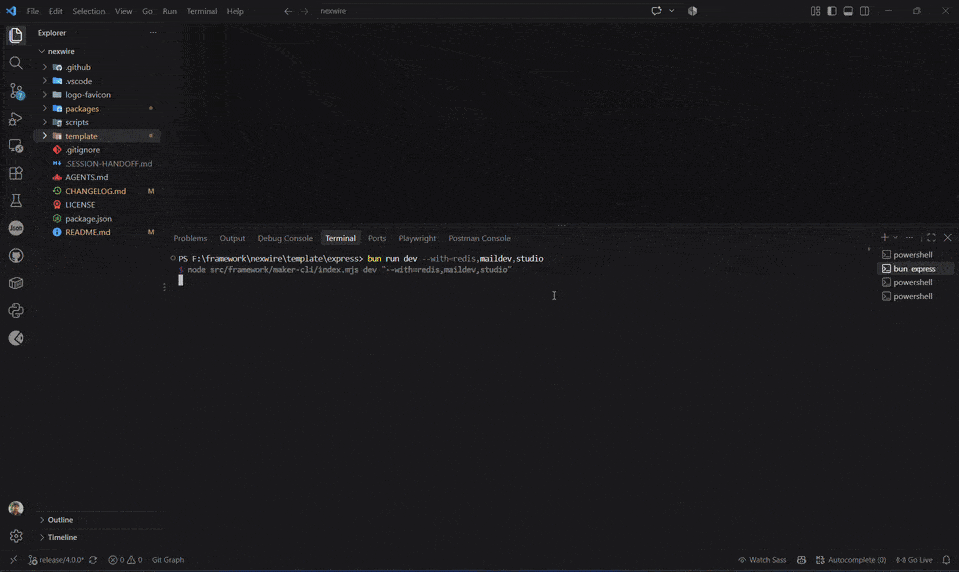
Task: Open Autocomplete (0) status item
Action: tap(851, 560)
